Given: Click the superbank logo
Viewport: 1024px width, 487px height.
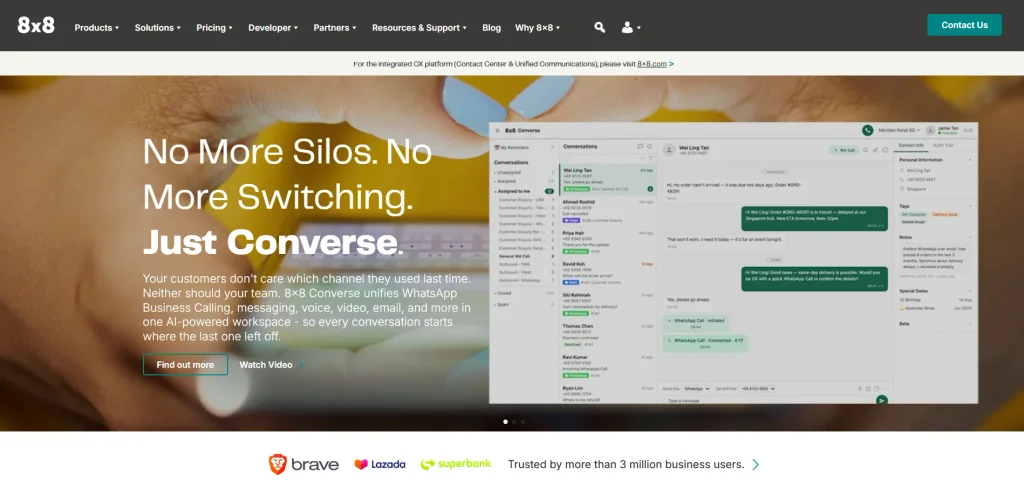Looking at the screenshot, I should click(455, 464).
